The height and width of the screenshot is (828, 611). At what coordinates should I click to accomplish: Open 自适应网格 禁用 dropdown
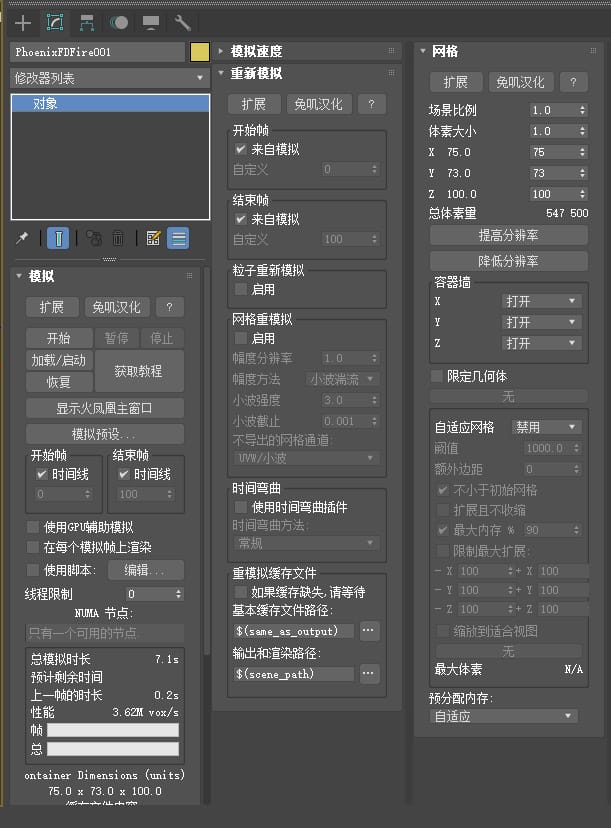(x=546, y=427)
